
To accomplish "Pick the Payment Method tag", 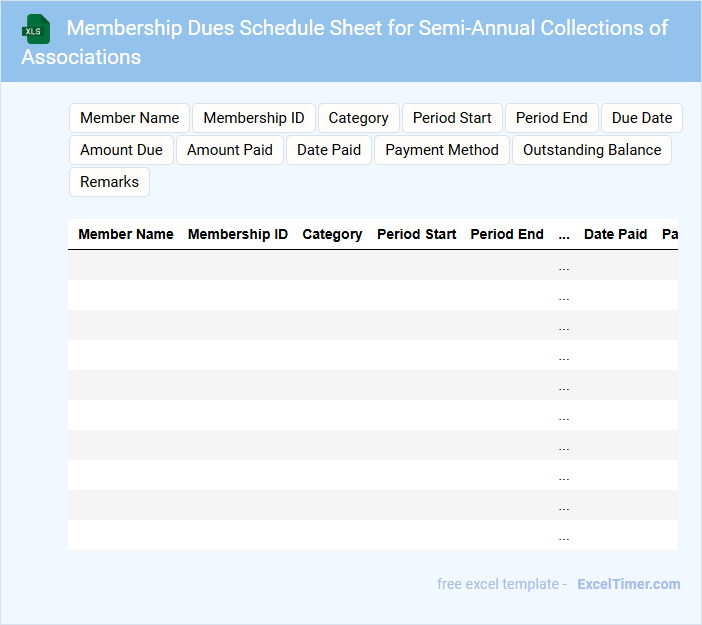I will pyautogui.click(x=442, y=150).
